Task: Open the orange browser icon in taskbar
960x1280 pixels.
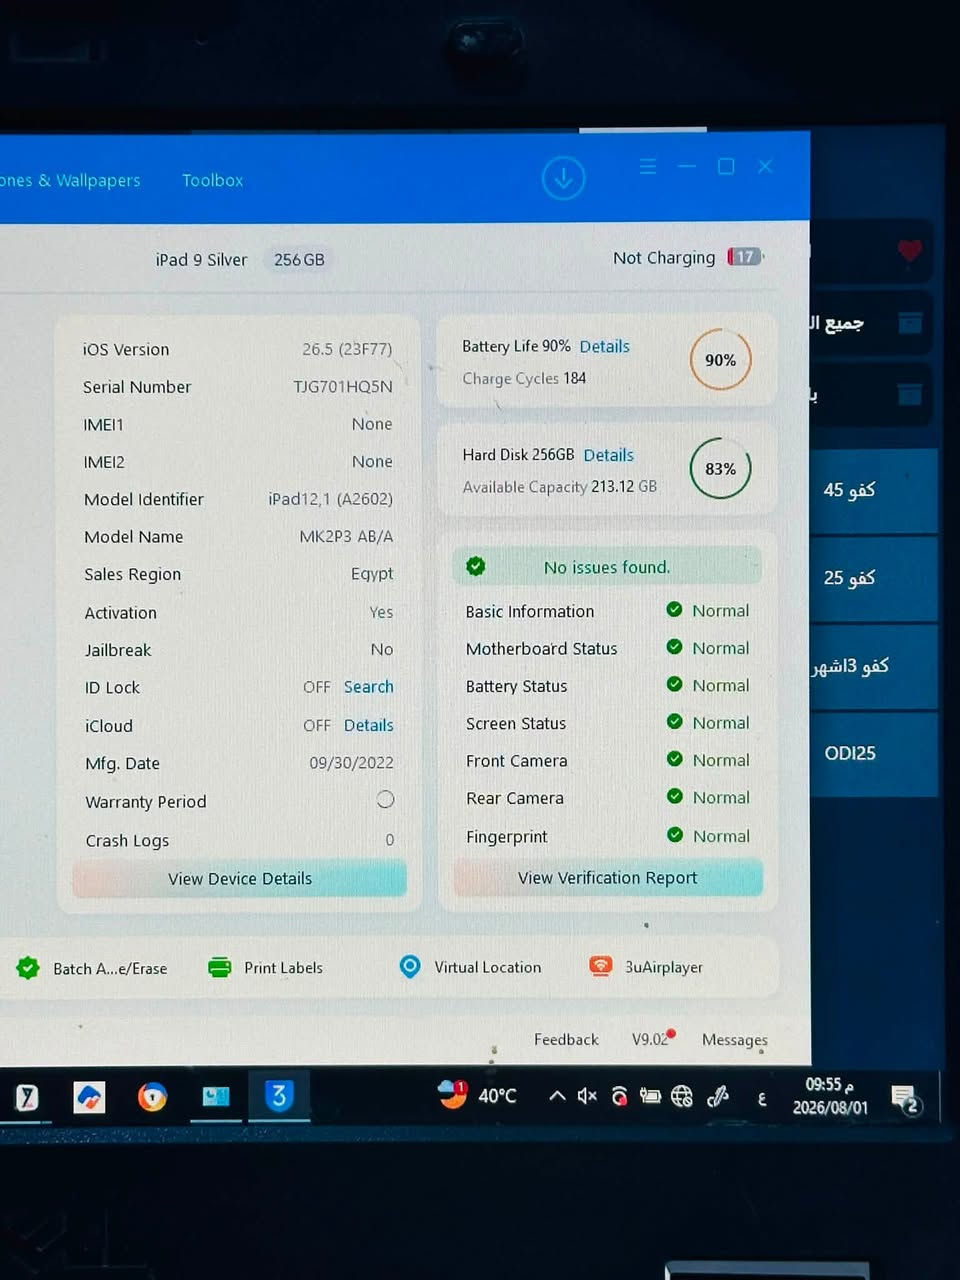Action: click(152, 1097)
